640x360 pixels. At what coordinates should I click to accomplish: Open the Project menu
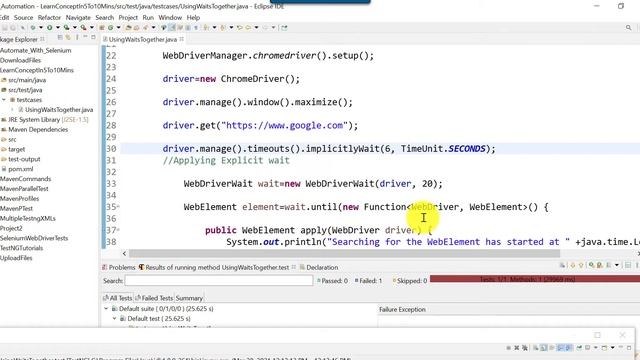tap(128, 18)
